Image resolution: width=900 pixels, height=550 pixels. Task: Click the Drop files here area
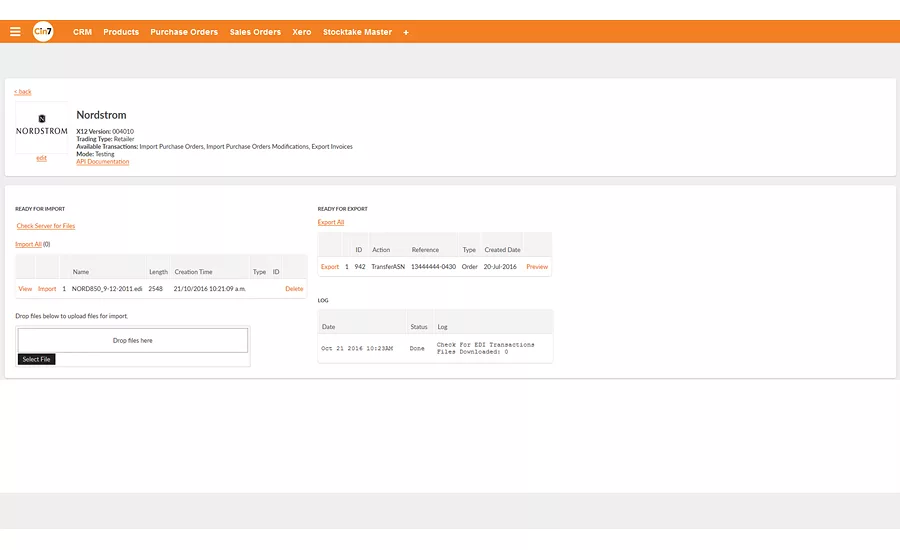133,340
